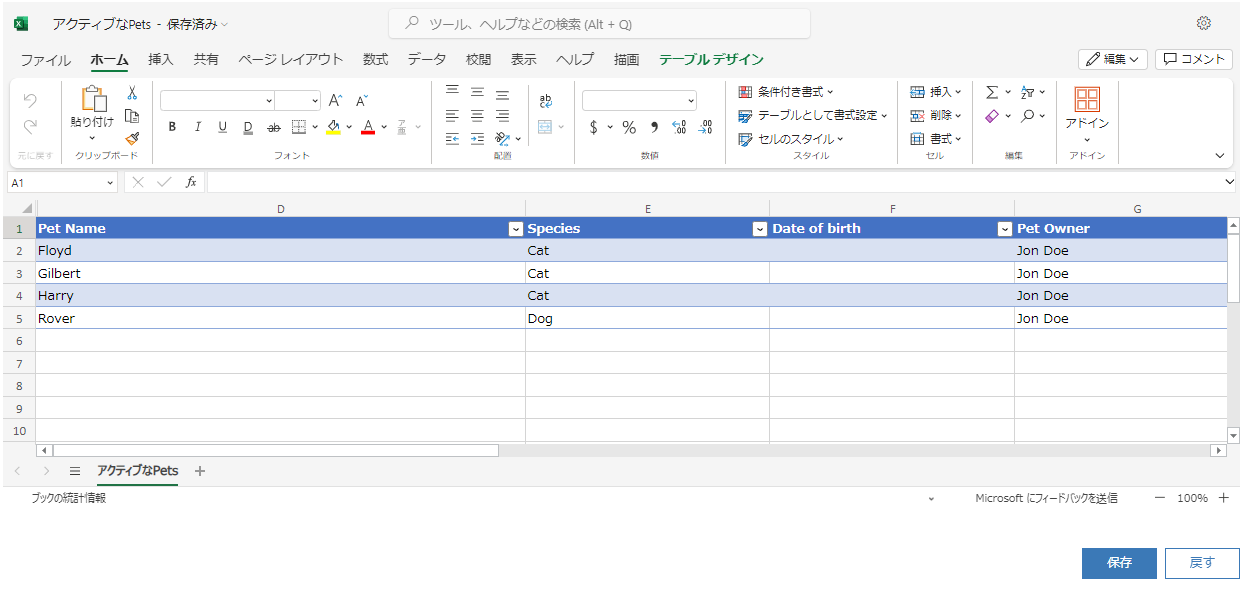1257x593 pixels.
Task: Select the アクティブなPets sheet tab
Action: (138, 471)
